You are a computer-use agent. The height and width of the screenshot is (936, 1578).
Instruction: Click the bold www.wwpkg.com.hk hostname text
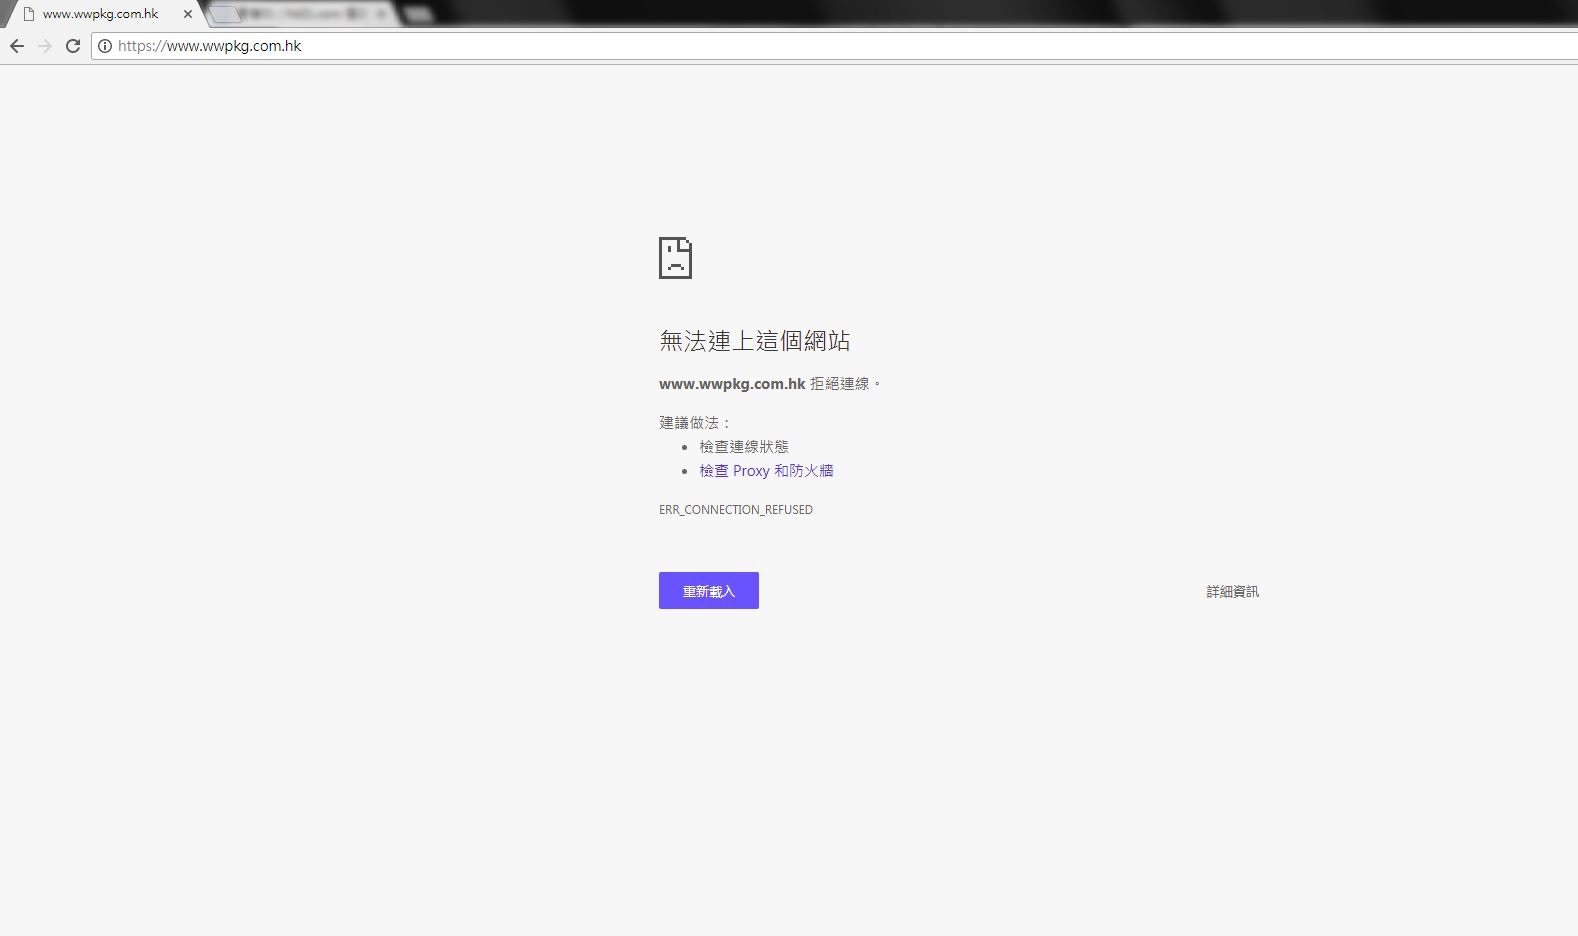(x=732, y=384)
